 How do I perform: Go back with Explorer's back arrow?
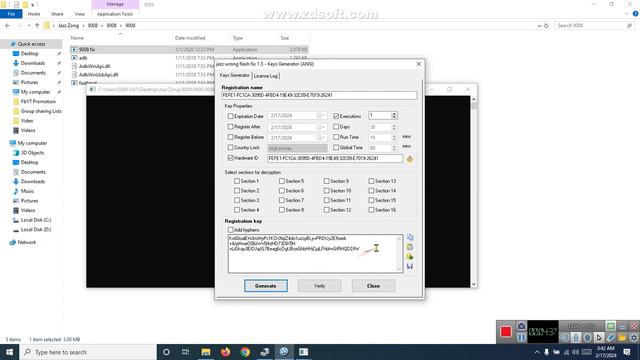coord(8,26)
